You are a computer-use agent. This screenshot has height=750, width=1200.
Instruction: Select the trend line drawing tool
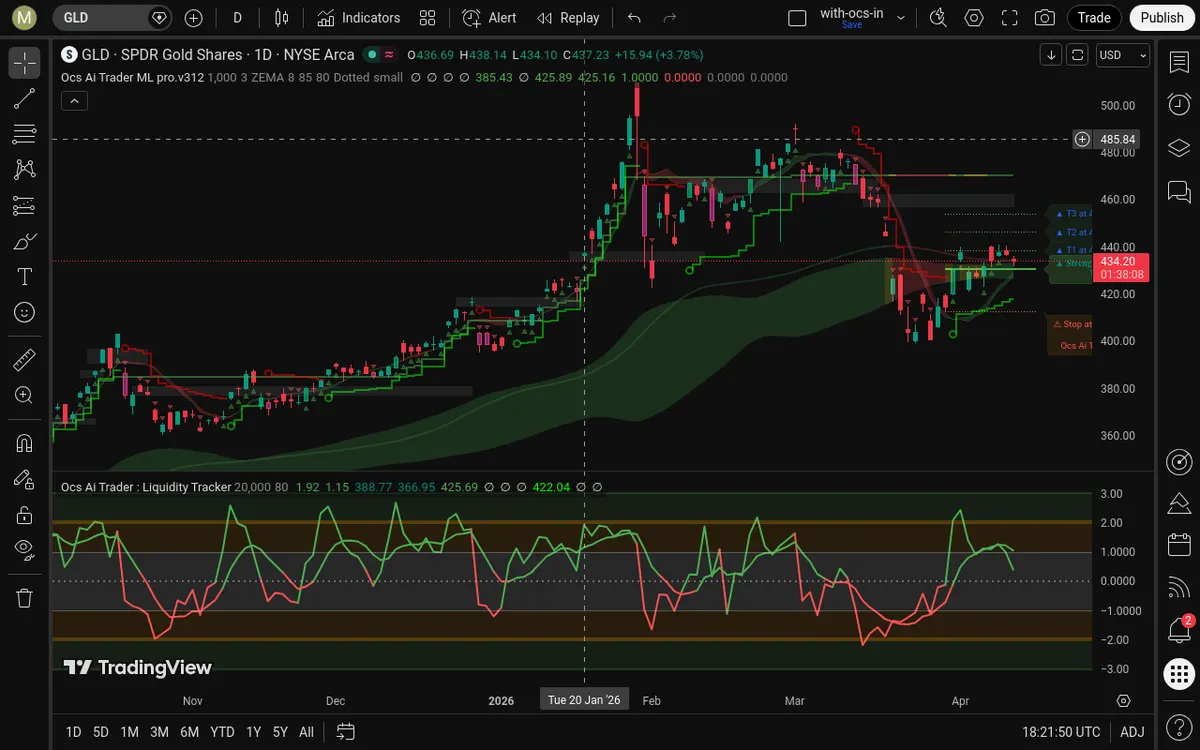(x=25, y=98)
